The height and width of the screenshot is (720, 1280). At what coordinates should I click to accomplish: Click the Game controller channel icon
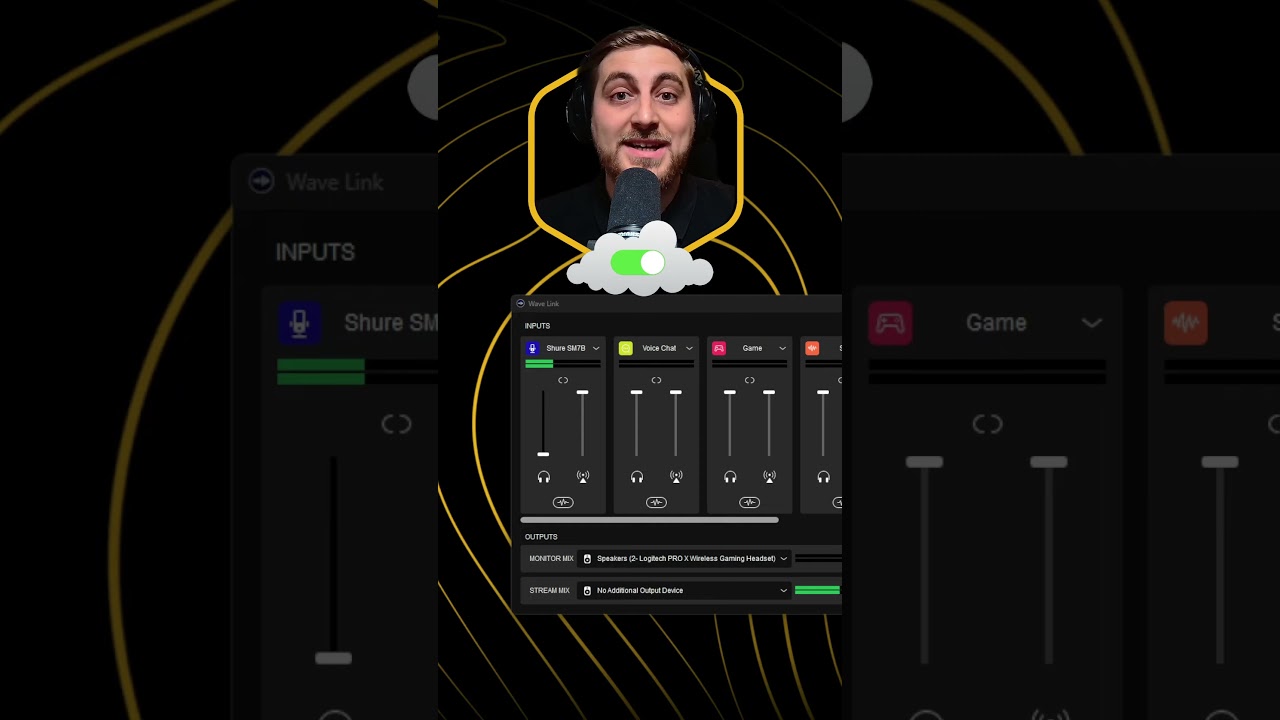(x=719, y=348)
